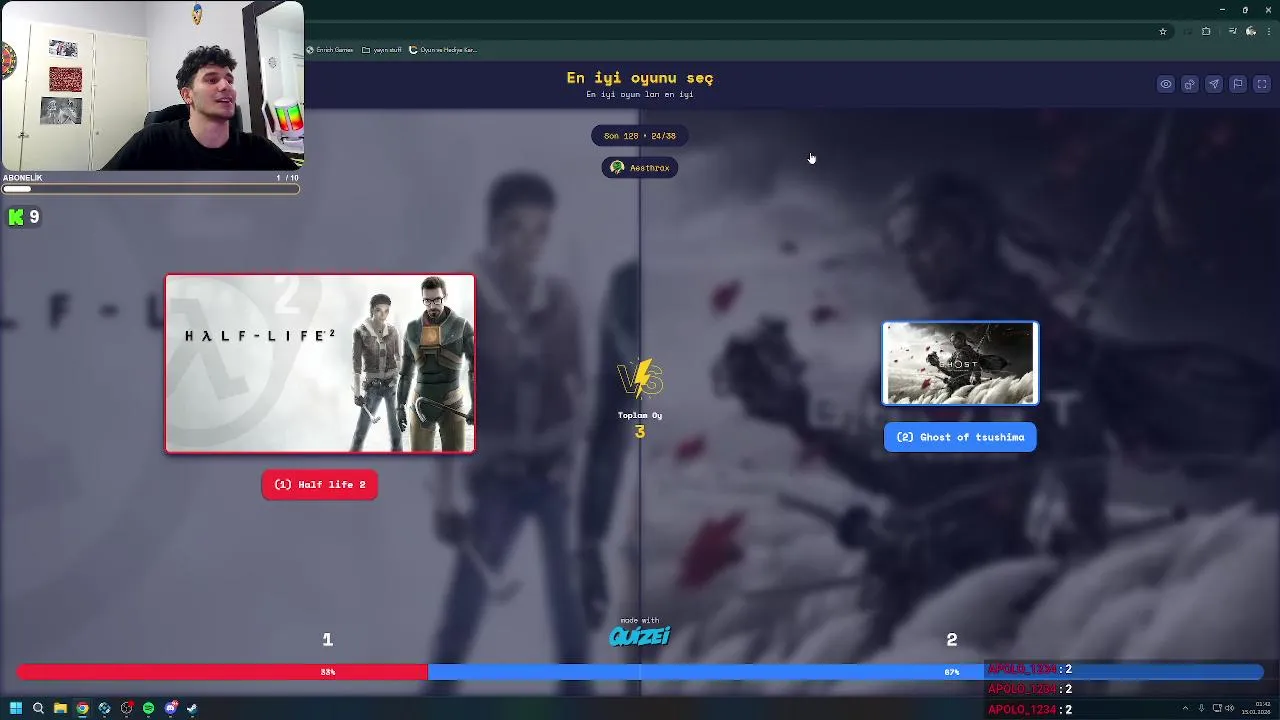Screen dimensions: 1280x720
Task: Toggle the eye visibility icon in Quizei header
Action: 1166,84
